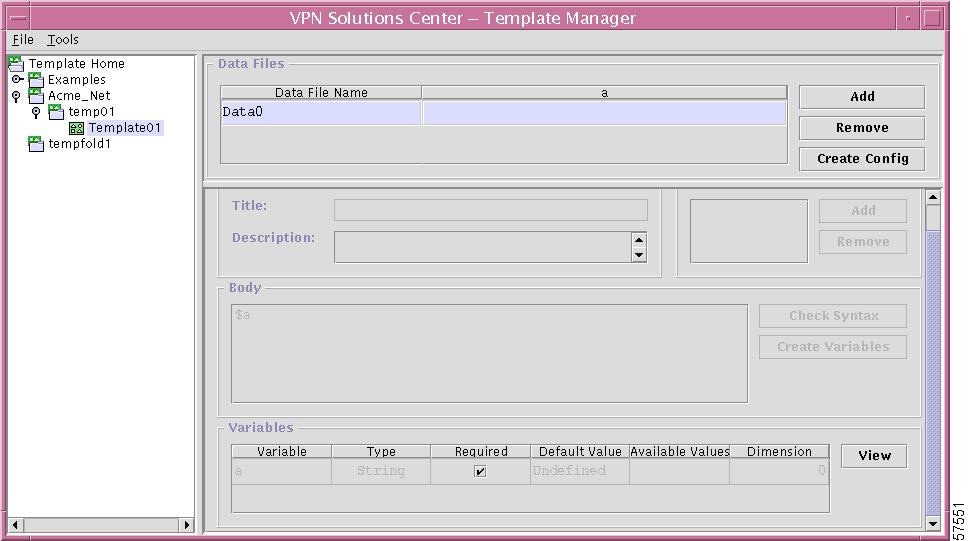Minimize the Template Manager window
Image resolution: width=968 pixels, height=541 pixels.
[x=908, y=18]
